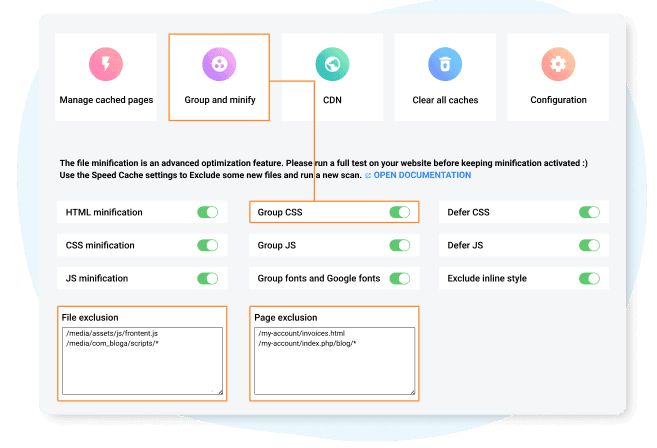The image size is (657, 448).
Task: Toggle Group fonts and Google fonts
Action: point(400,278)
